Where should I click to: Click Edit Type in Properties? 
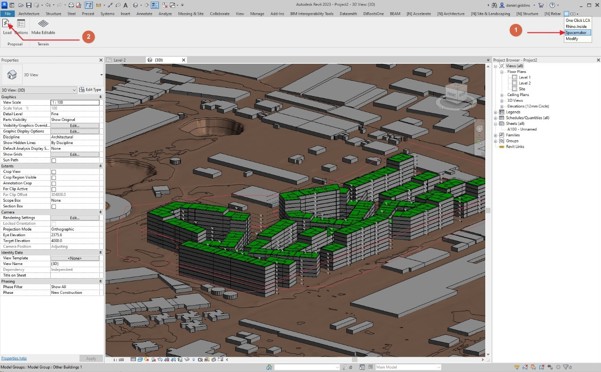click(90, 90)
